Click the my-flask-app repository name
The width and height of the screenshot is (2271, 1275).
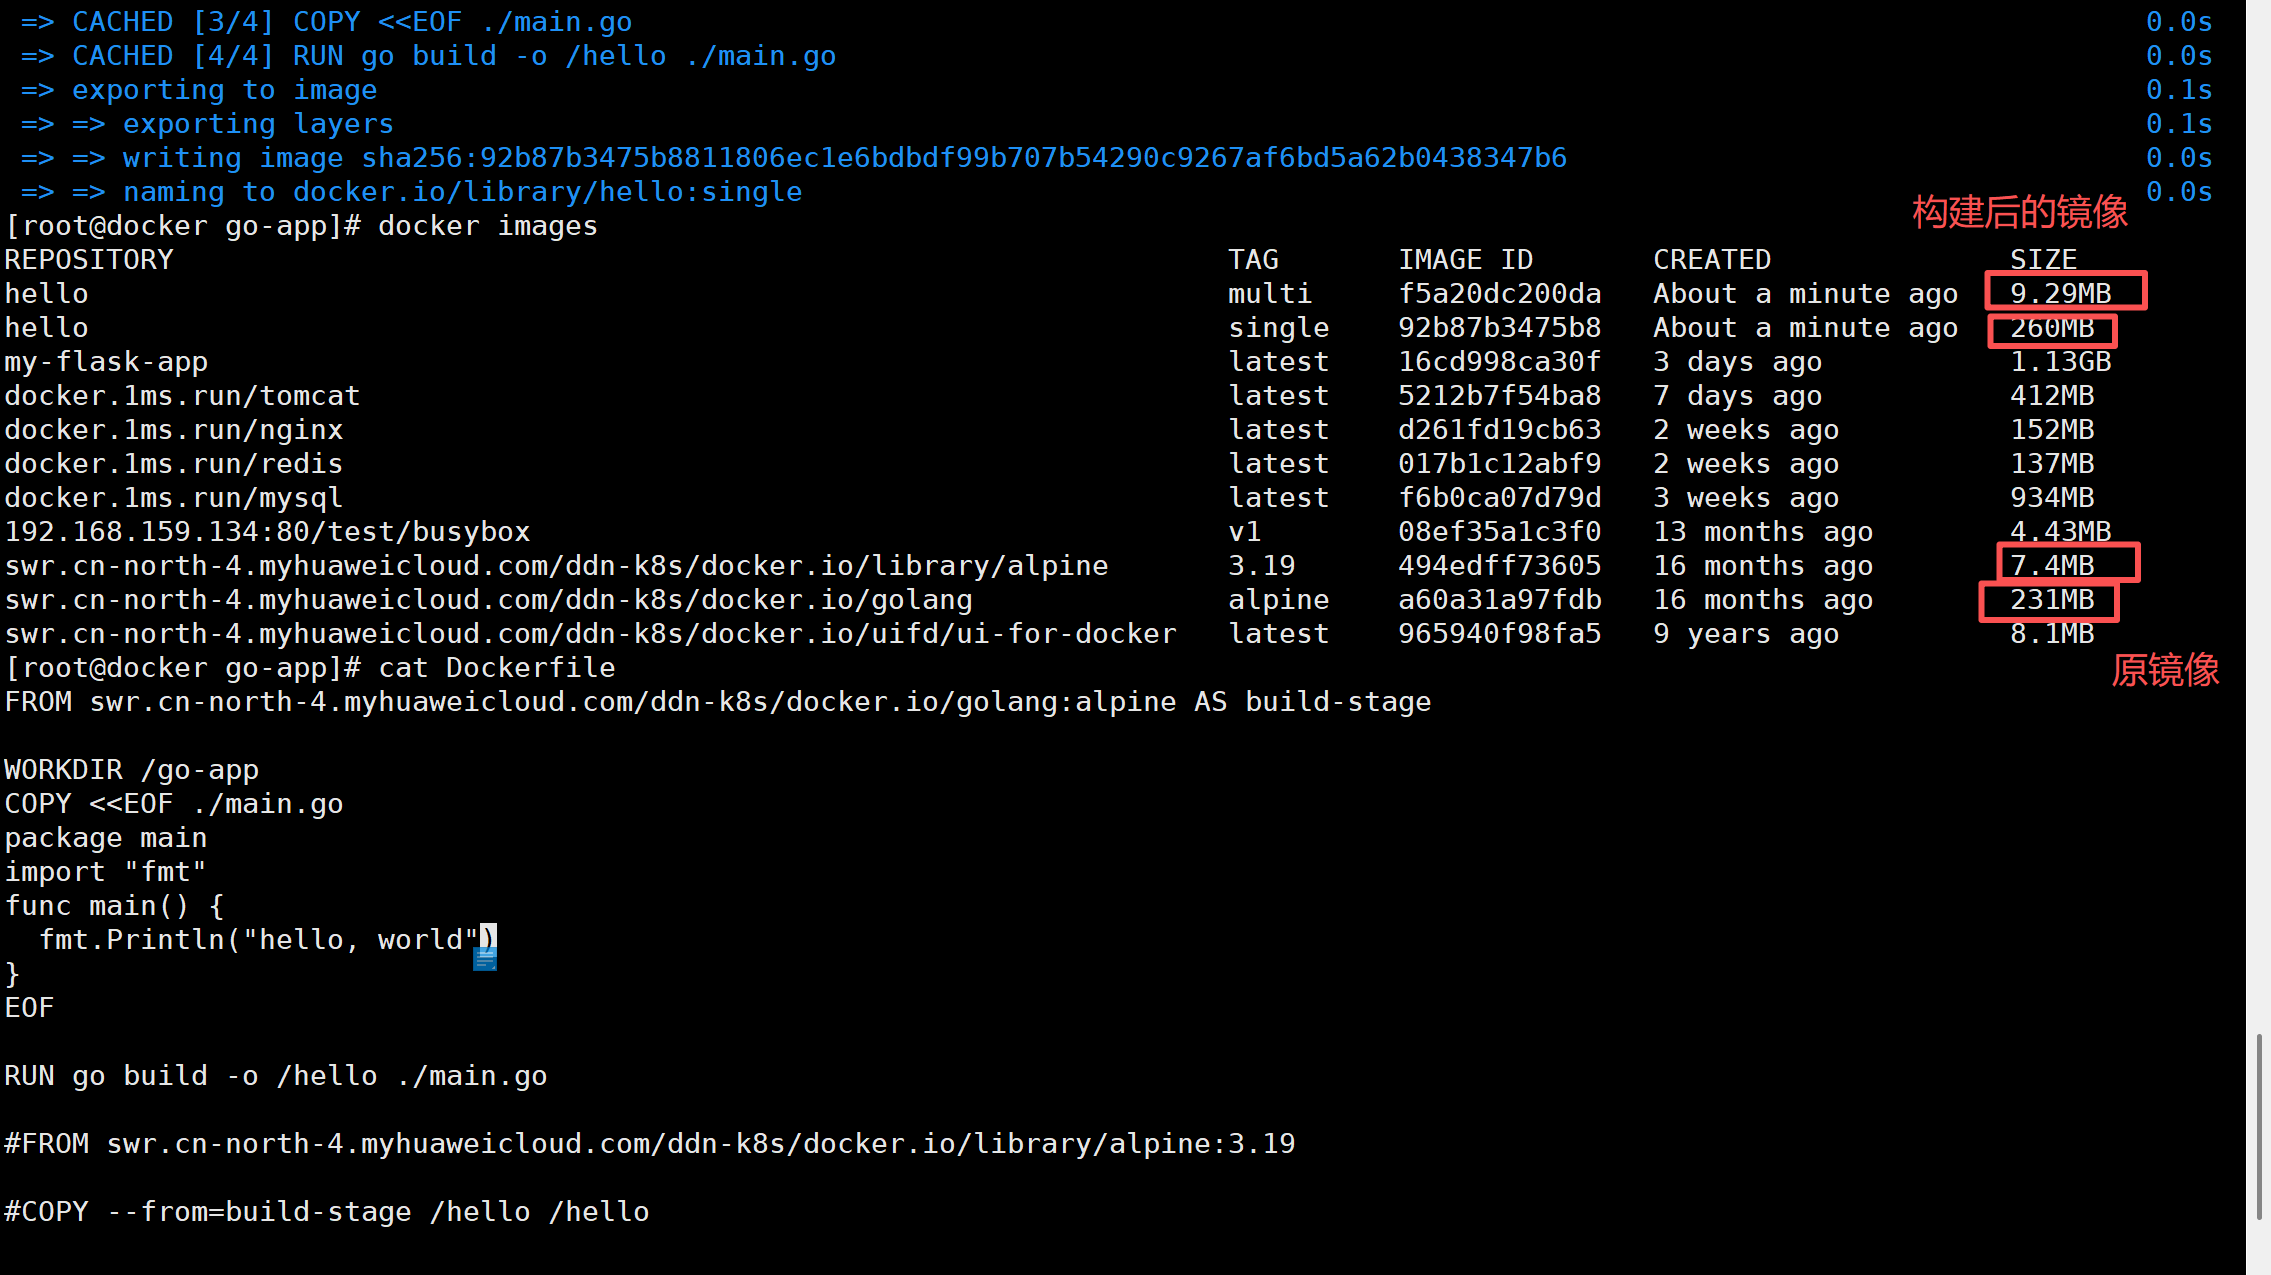[x=106, y=362]
